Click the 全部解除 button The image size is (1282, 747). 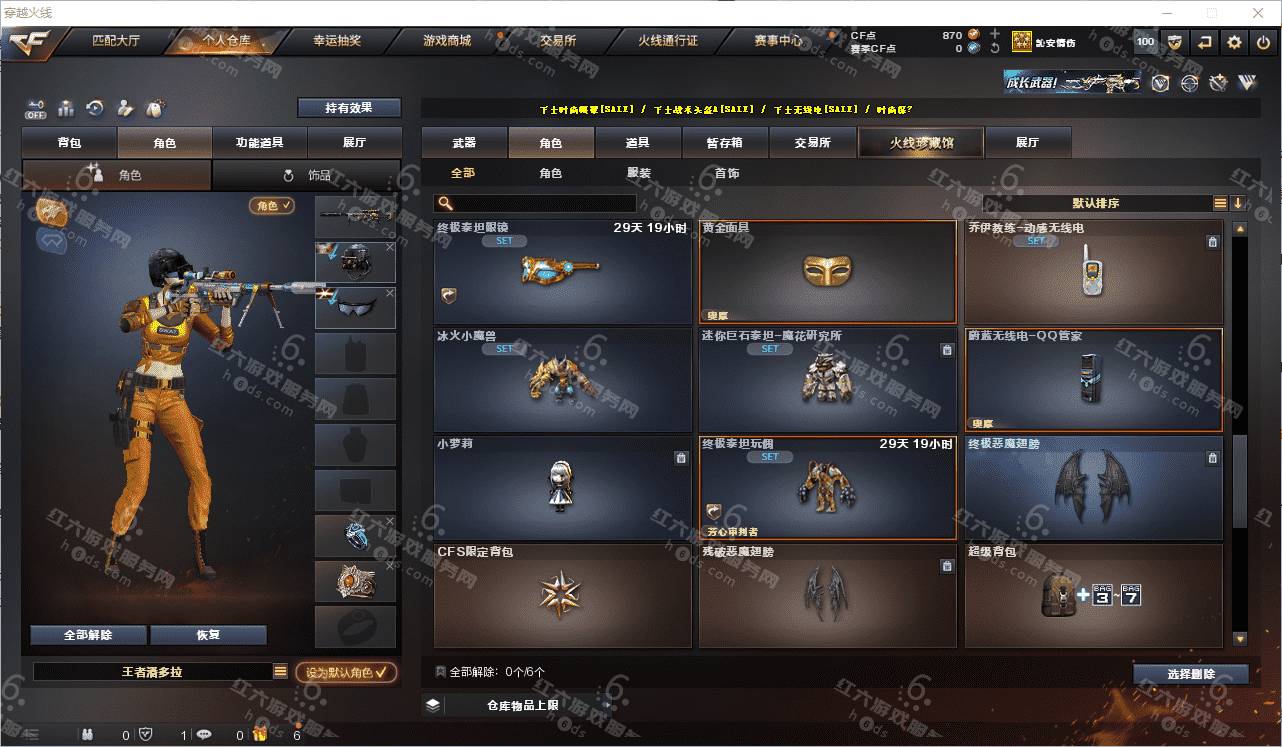[x=88, y=635]
